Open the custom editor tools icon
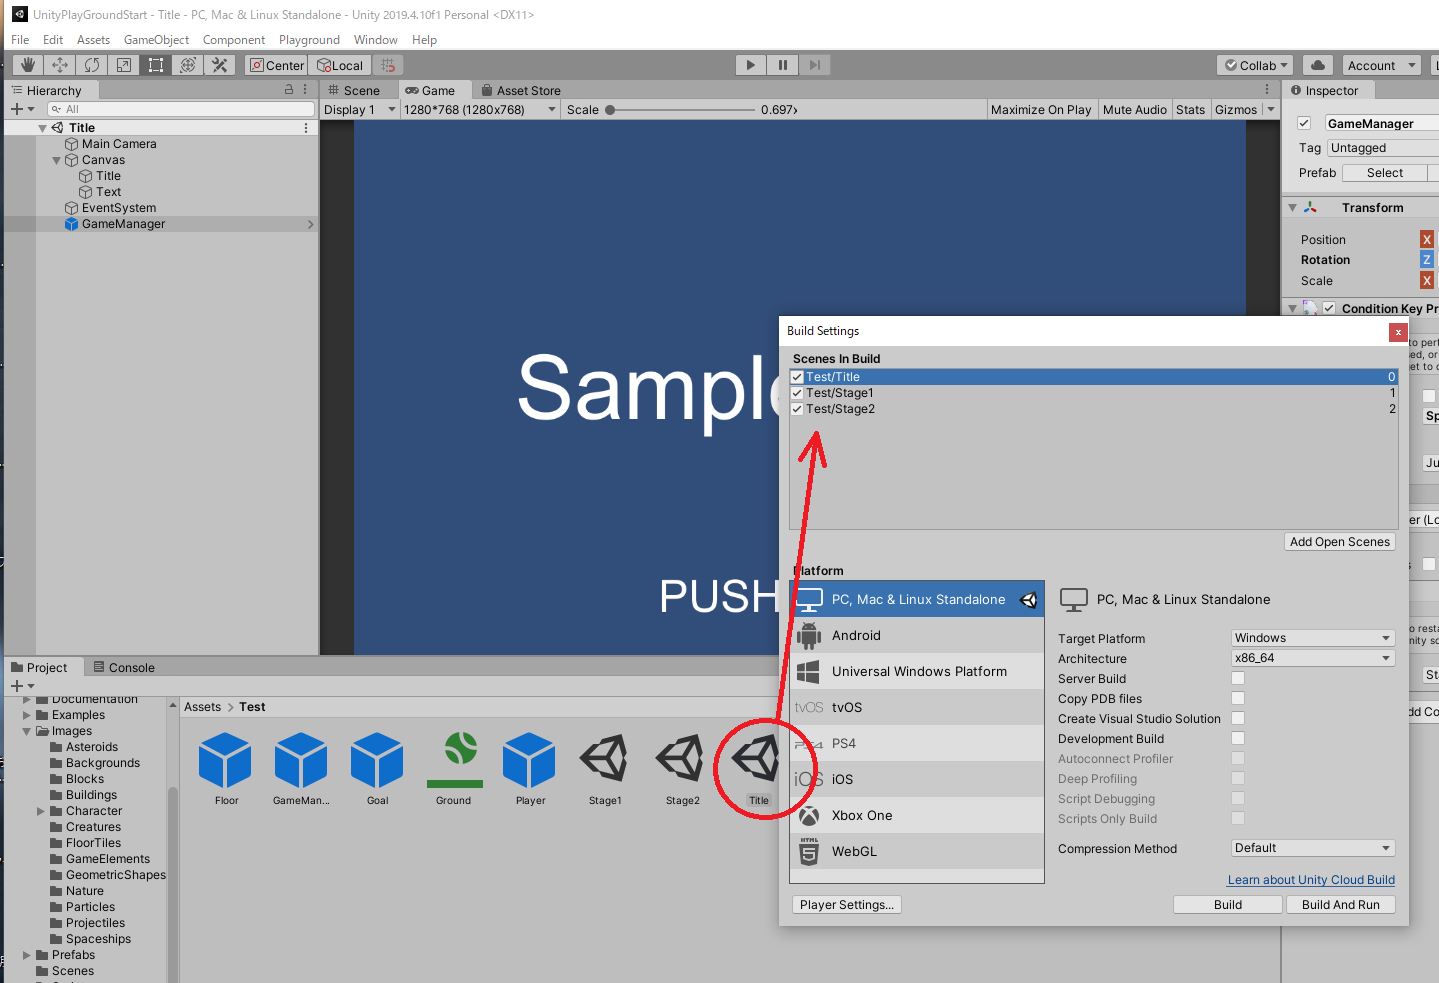This screenshot has width=1439, height=983. click(220, 65)
